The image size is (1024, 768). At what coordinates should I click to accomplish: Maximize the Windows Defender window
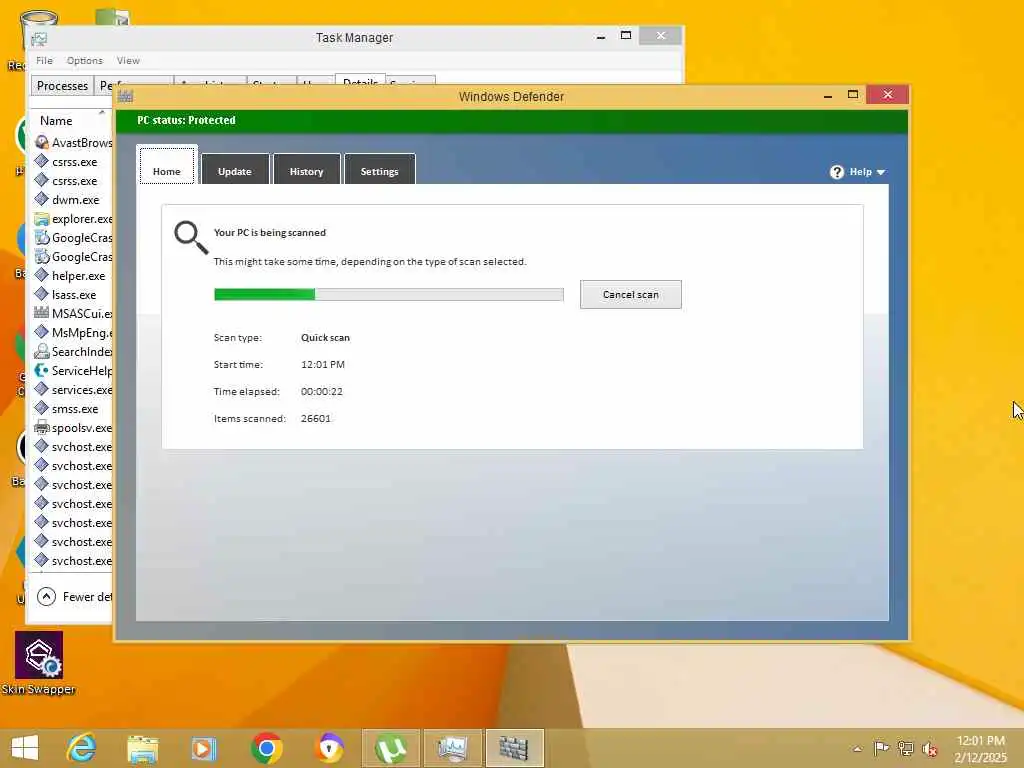[x=853, y=95]
